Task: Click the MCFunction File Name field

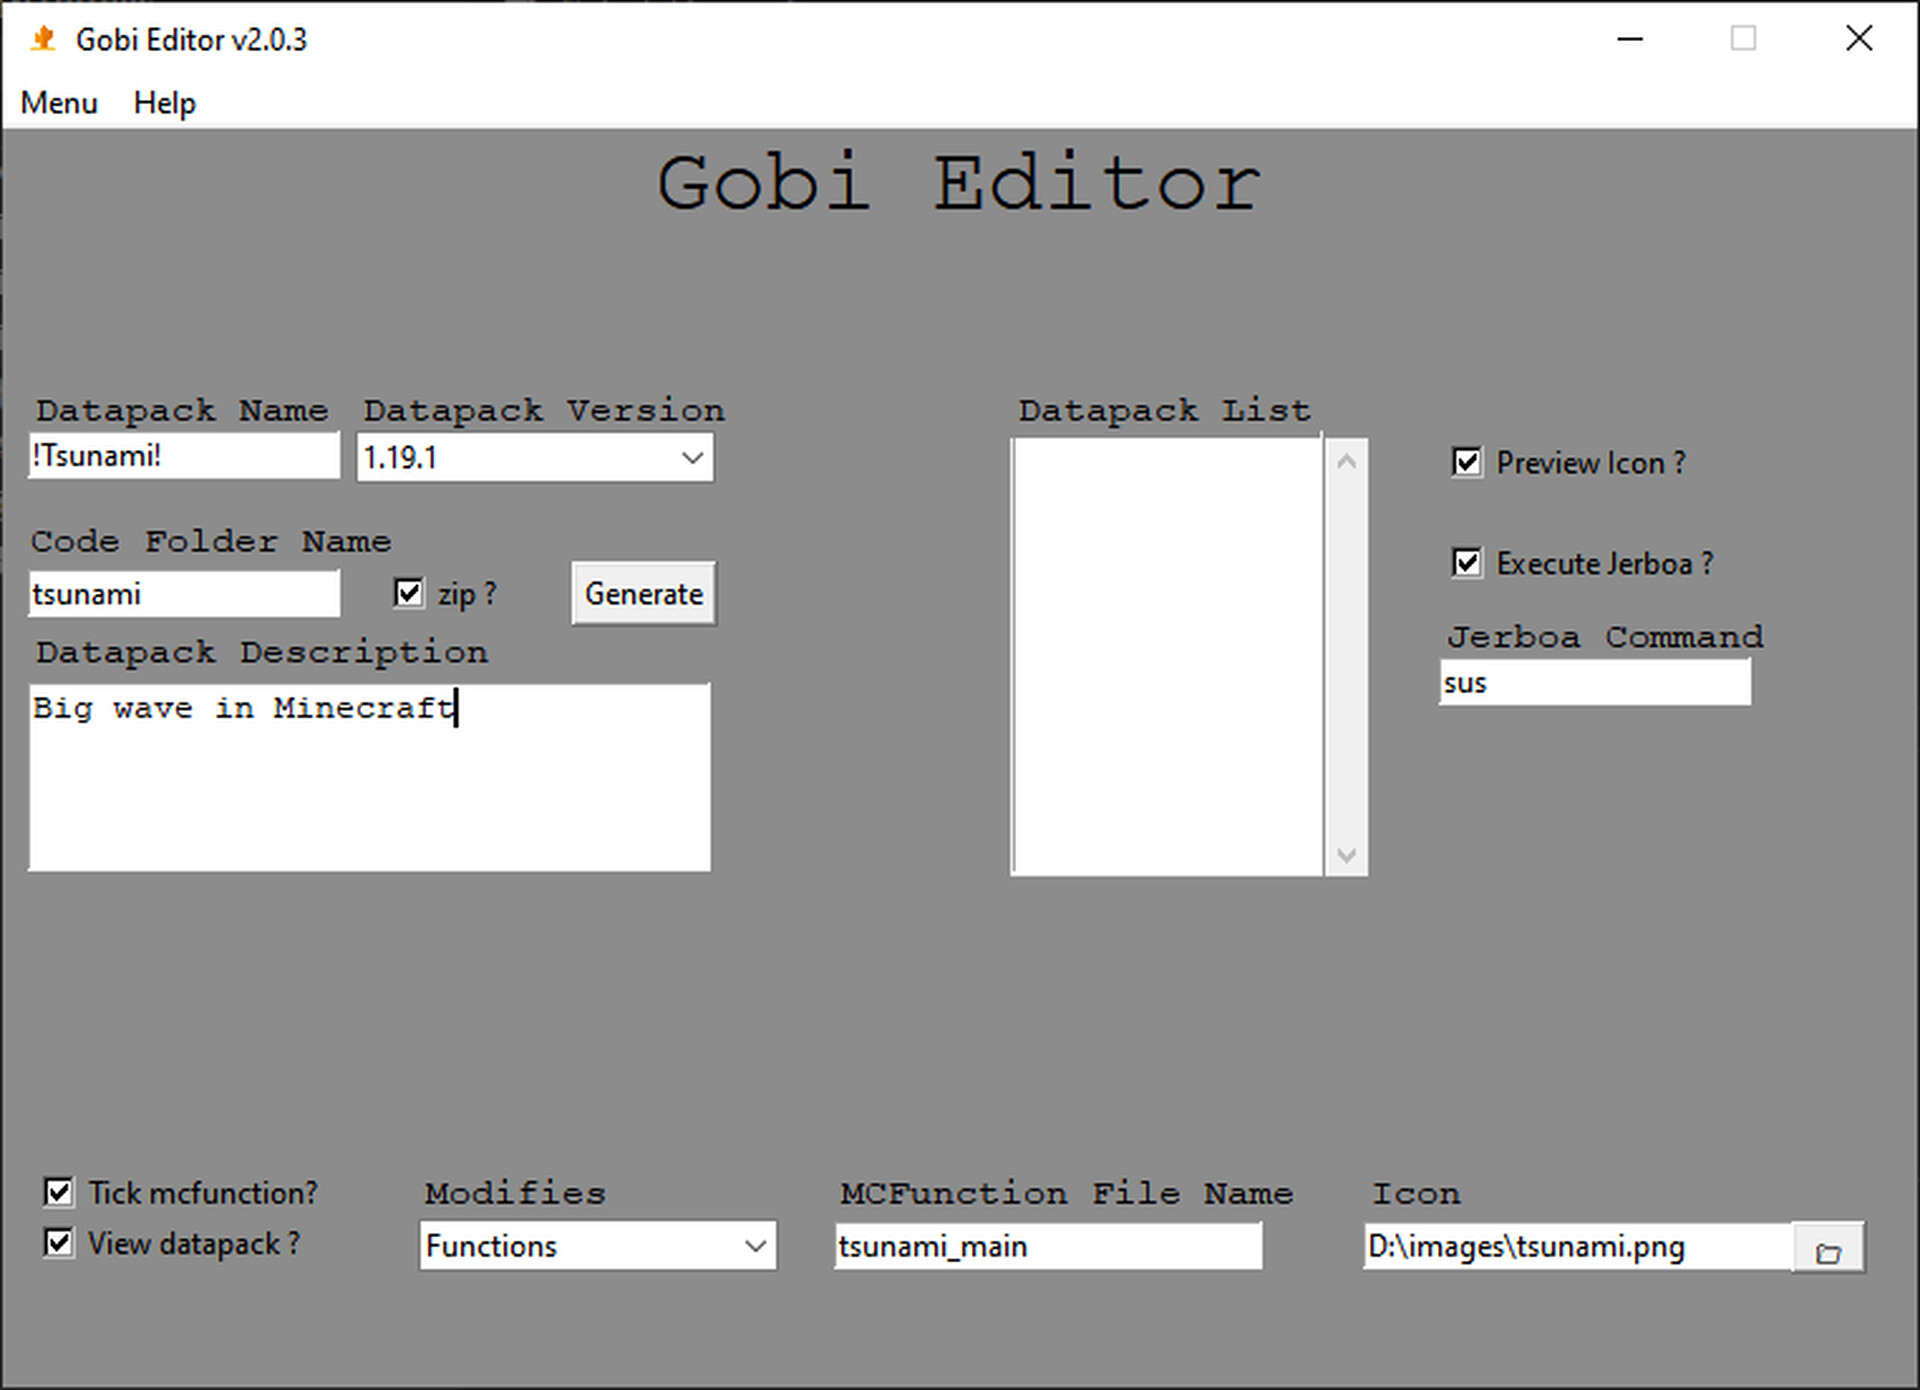Action: pyautogui.click(x=1047, y=1246)
